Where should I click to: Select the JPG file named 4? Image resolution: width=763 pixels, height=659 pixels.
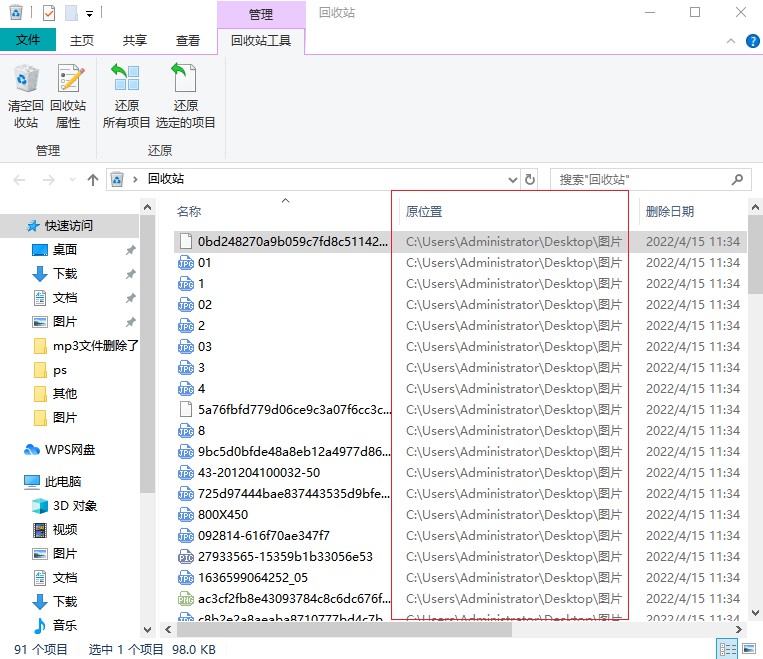(201, 389)
